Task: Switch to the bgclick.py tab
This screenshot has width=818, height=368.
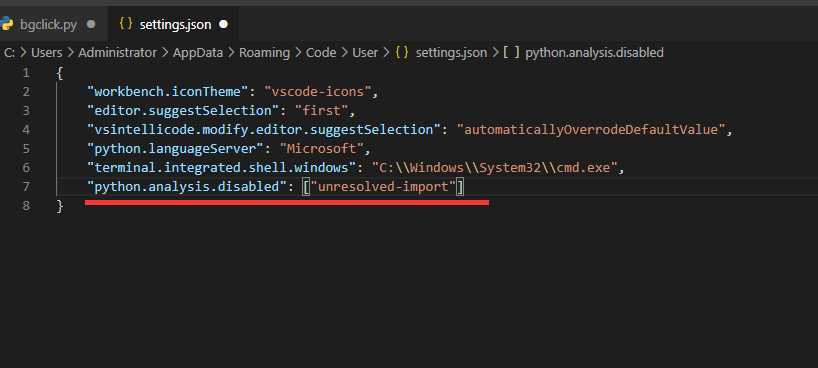Action: [x=49, y=24]
